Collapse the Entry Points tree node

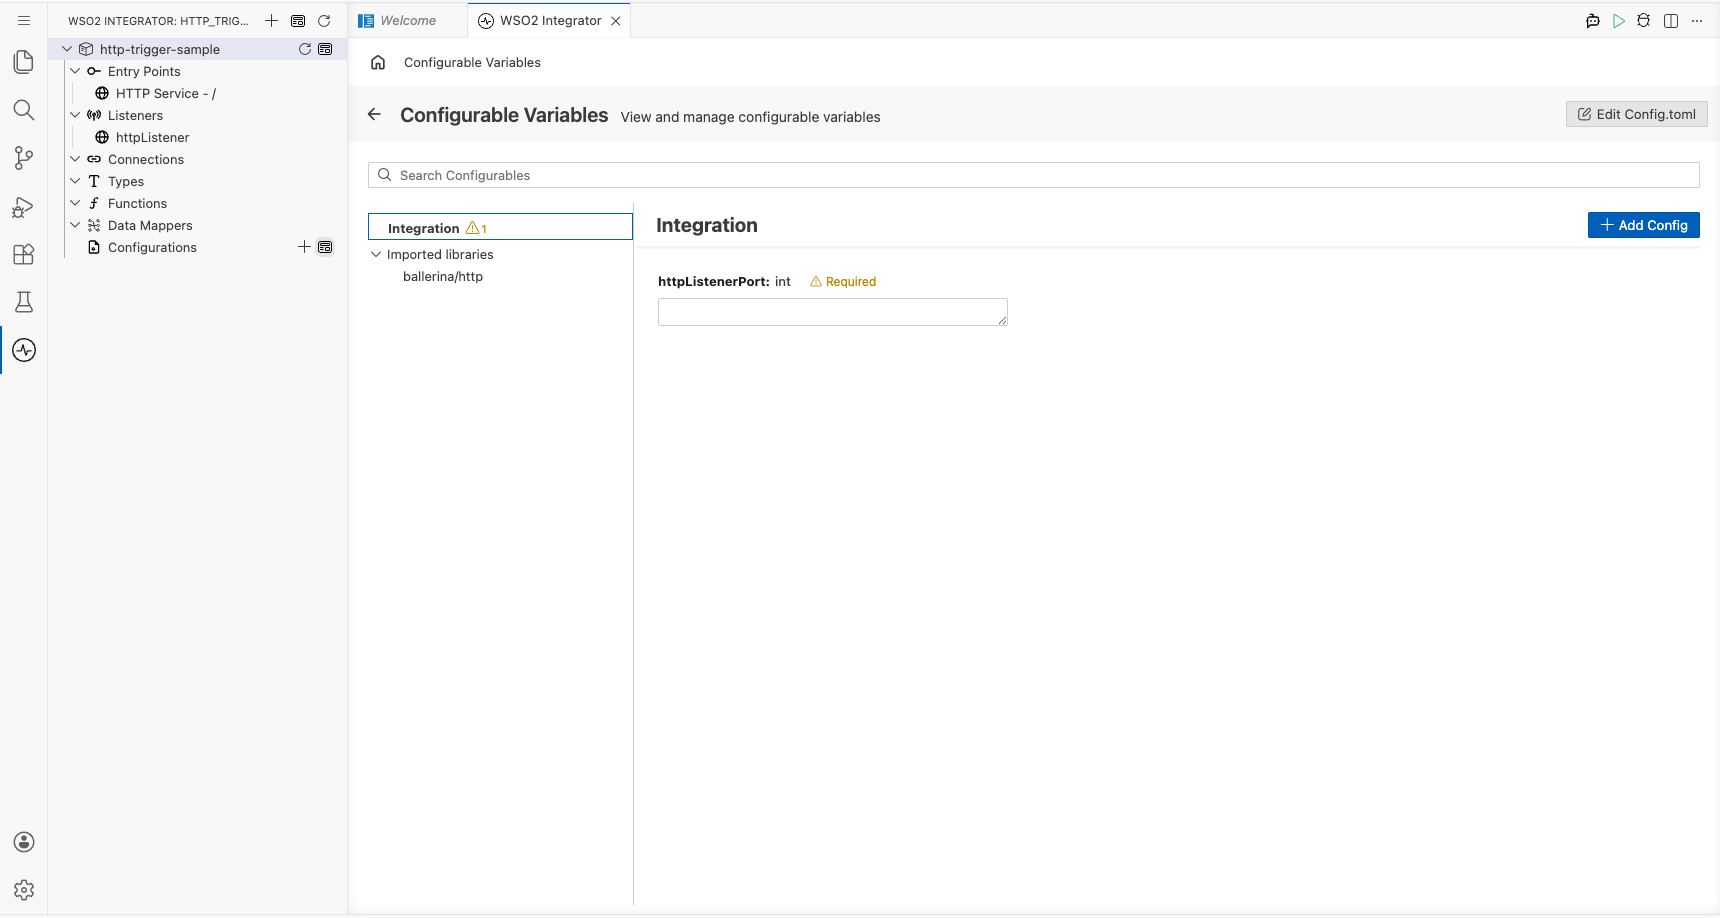(x=75, y=71)
